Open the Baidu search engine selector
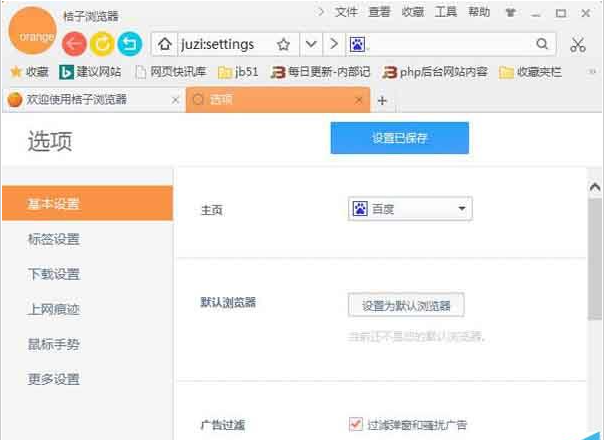This screenshot has height=440, width=605. (x=358, y=45)
